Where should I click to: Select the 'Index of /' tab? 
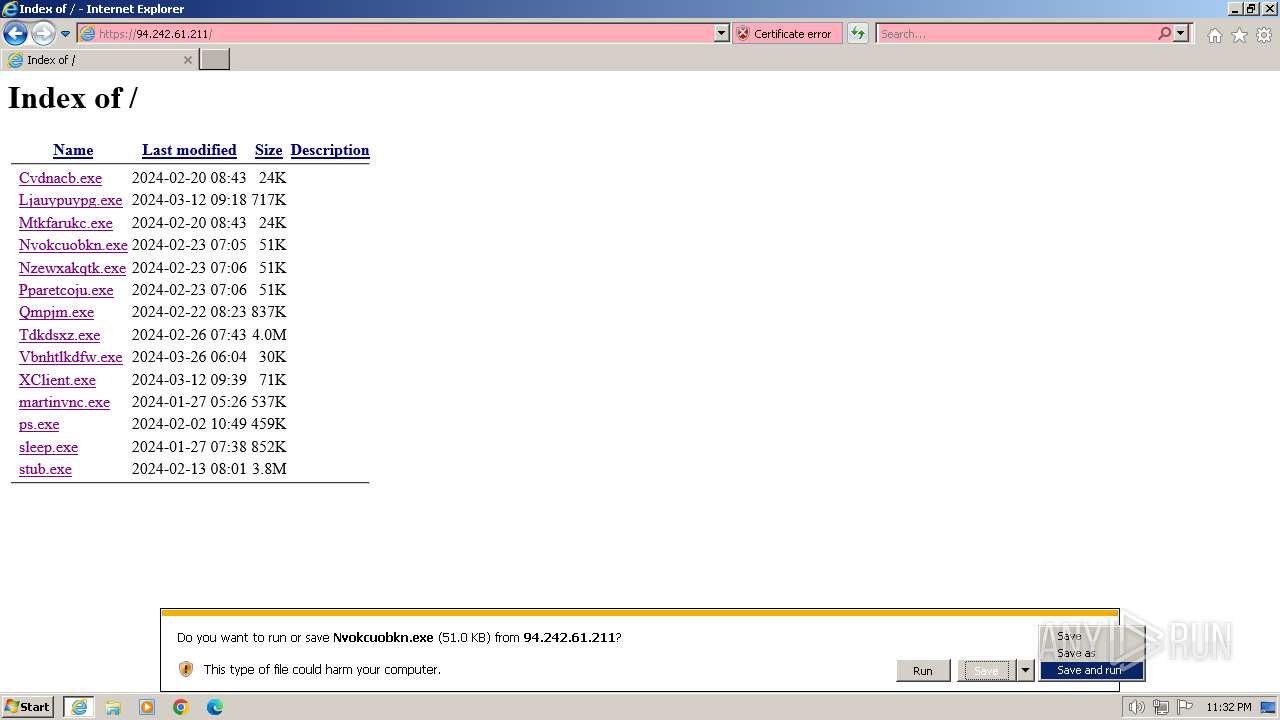99,60
